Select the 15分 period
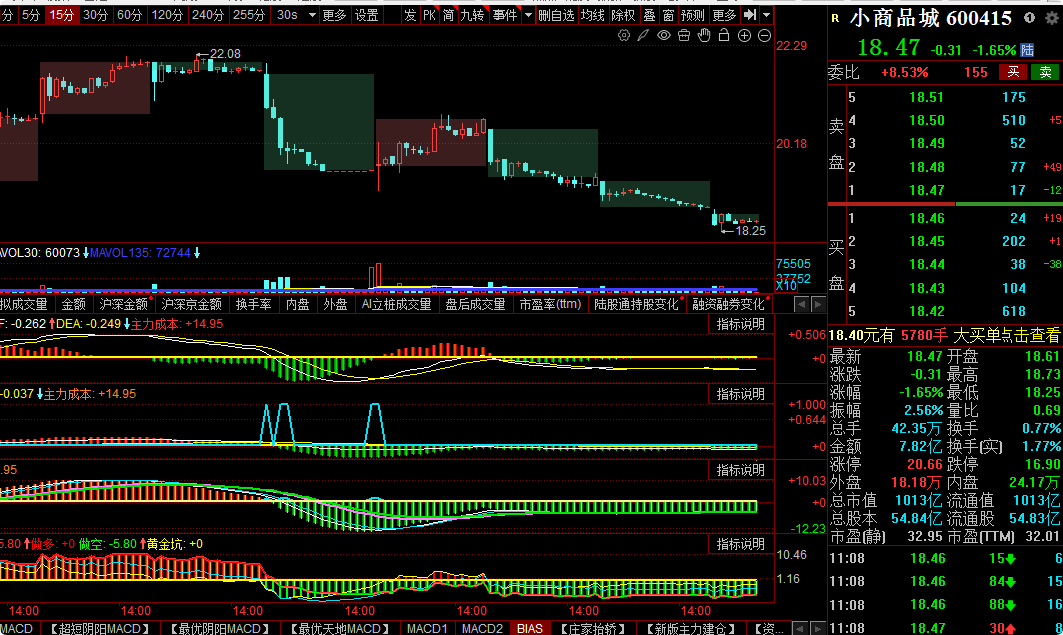Viewport: 1063px width, 635px height. (x=62, y=14)
